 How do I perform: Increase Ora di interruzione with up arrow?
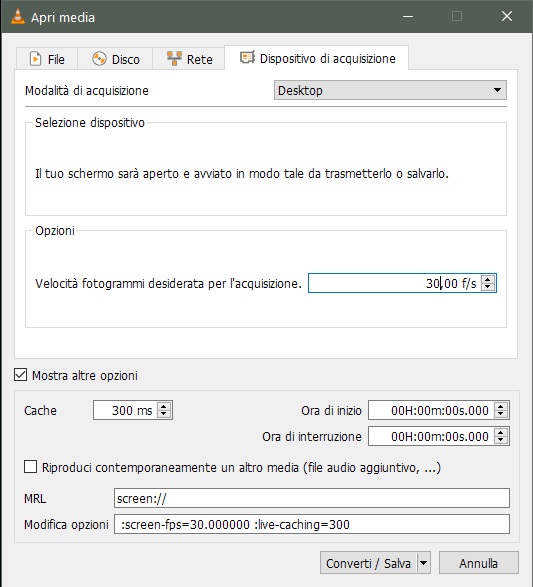(x=501, y=432)
